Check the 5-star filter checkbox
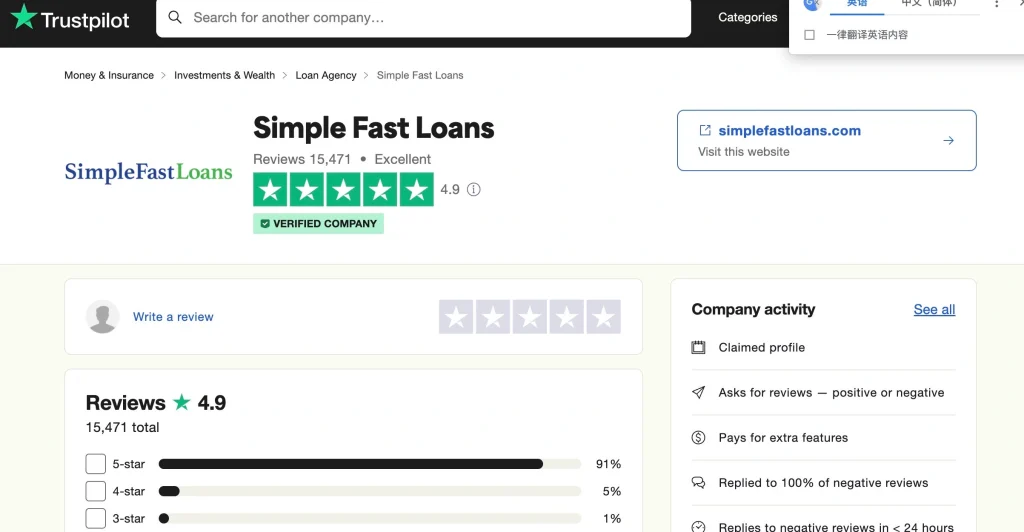 (x=95, y=464)
